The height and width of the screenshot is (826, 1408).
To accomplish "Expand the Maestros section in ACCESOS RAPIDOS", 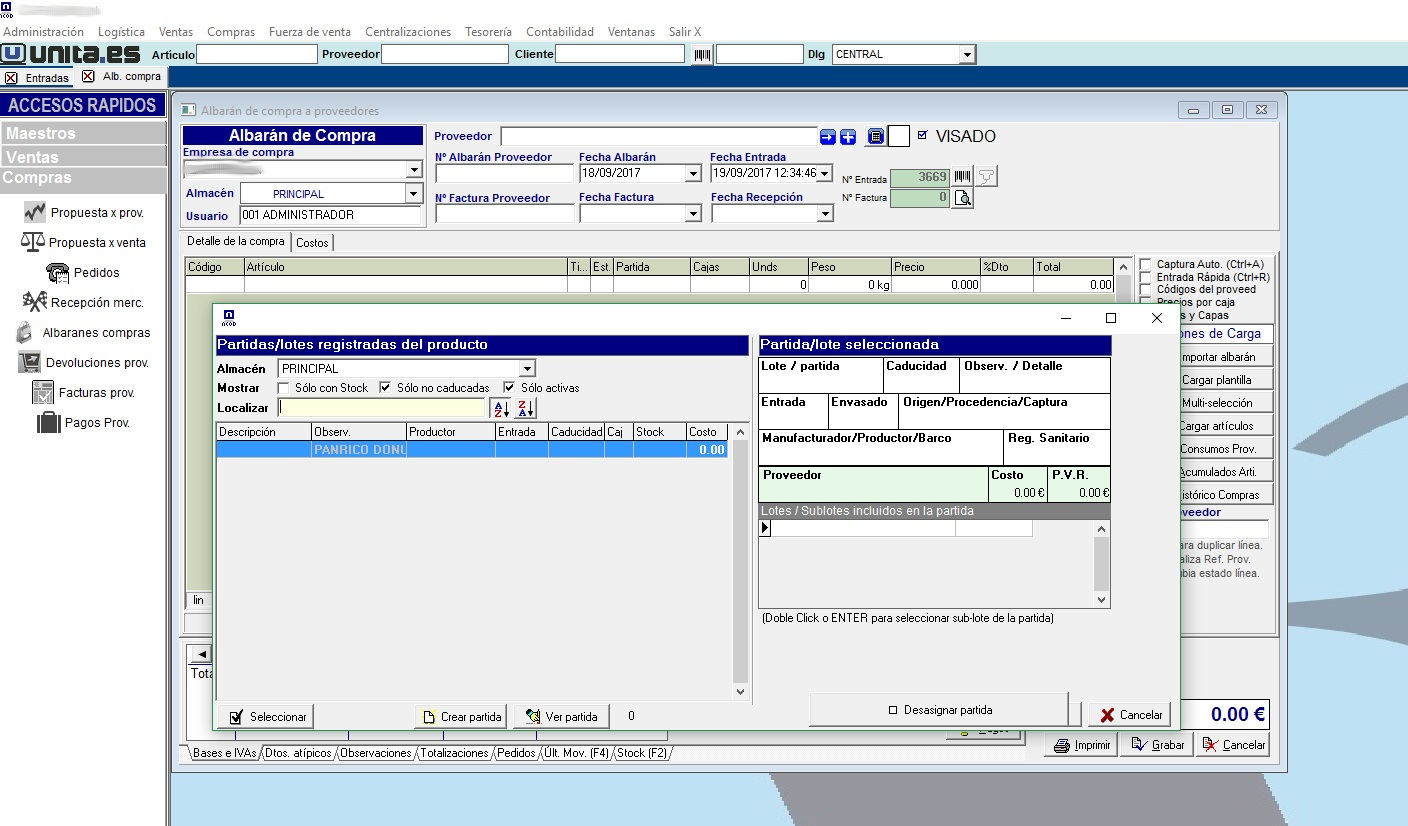I will pos(83,133).
